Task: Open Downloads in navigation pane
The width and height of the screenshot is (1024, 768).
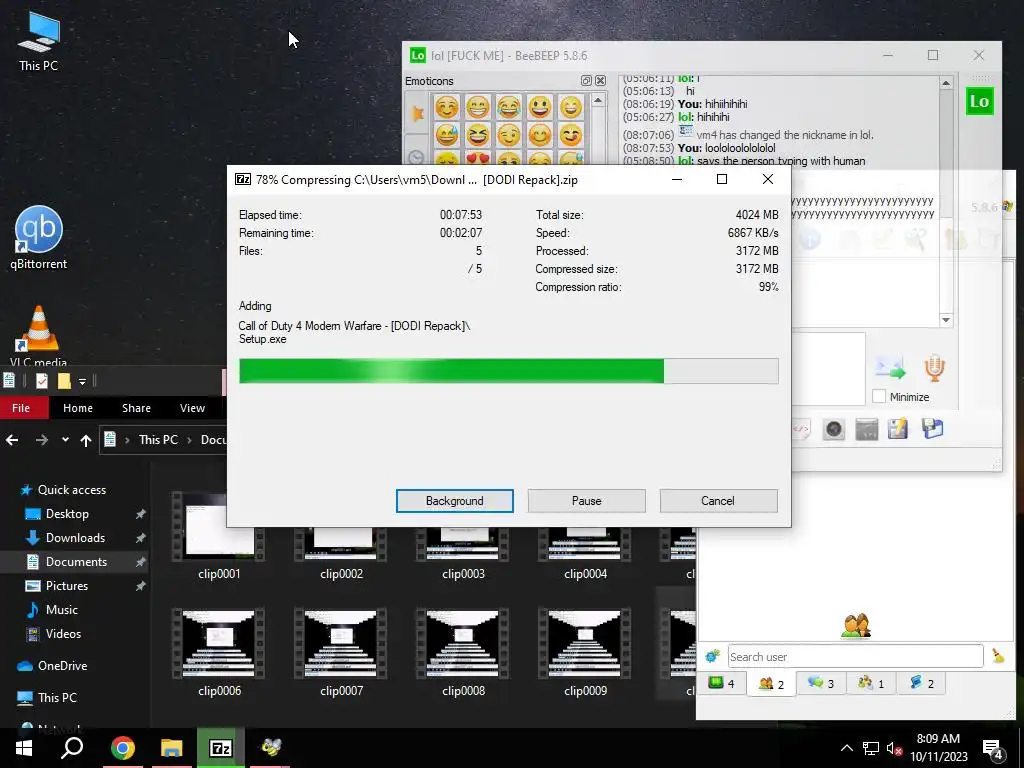Action: (74, 537)
